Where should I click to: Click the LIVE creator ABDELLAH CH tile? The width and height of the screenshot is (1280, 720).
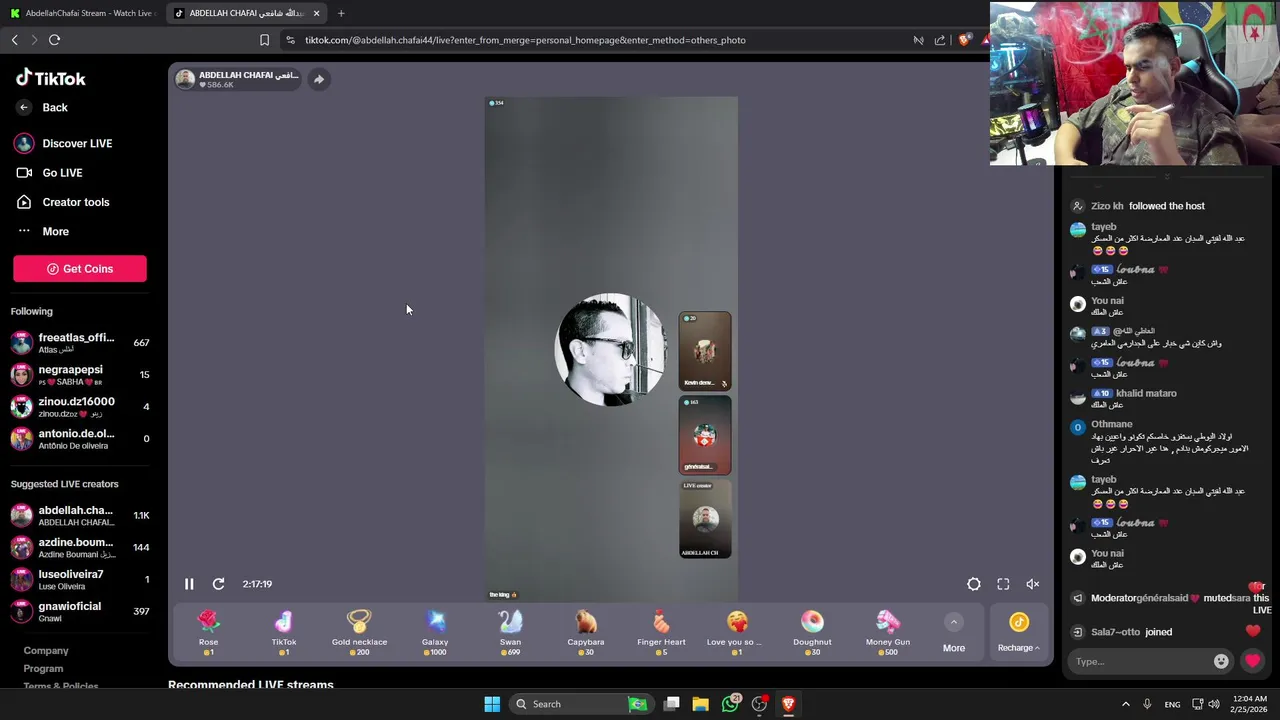tap(705, 519)
